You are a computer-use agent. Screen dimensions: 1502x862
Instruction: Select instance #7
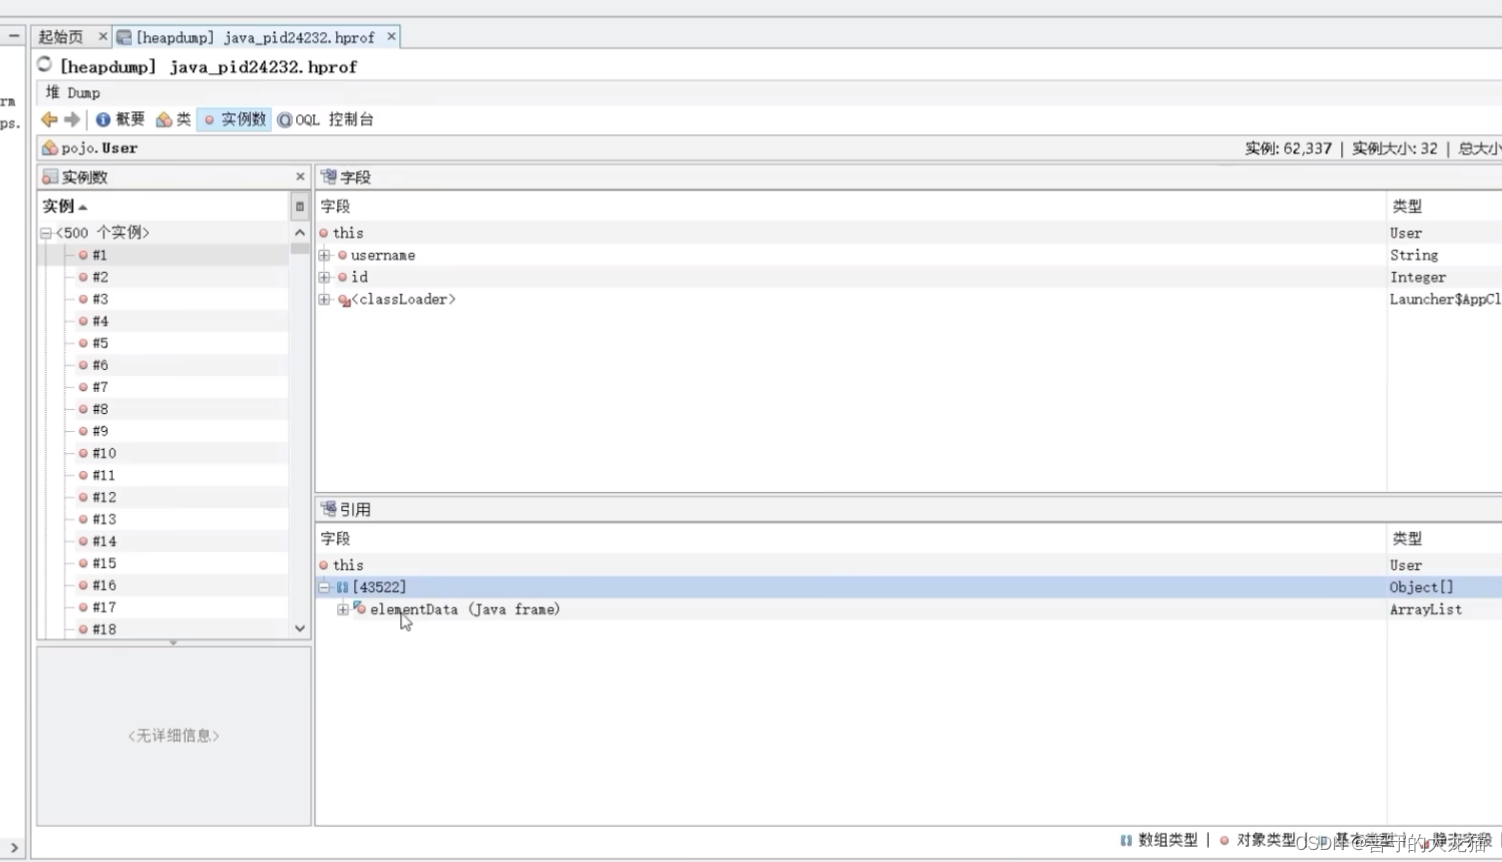(163, 387)
